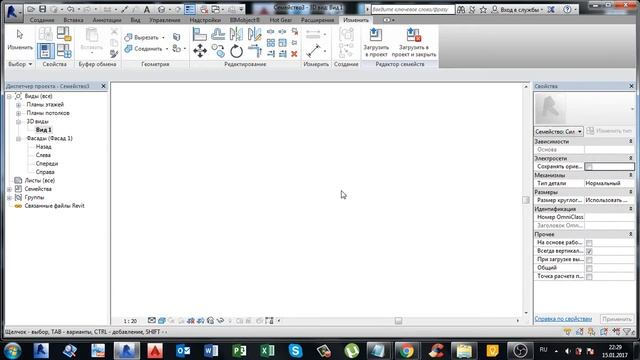Toggle На основе рабочей плоскости checkbox

pyautogui.click(x=589, y=243)
